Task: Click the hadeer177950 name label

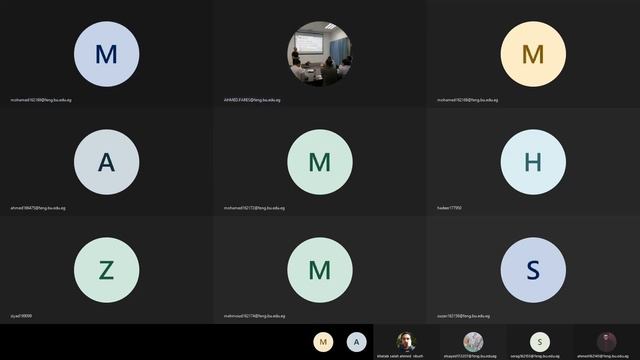Action: [x=449, y=208]
